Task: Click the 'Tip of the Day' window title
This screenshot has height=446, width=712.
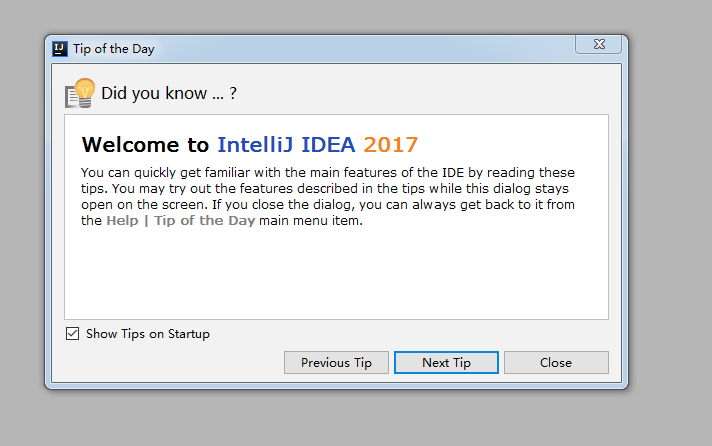Action: point(114,49)
